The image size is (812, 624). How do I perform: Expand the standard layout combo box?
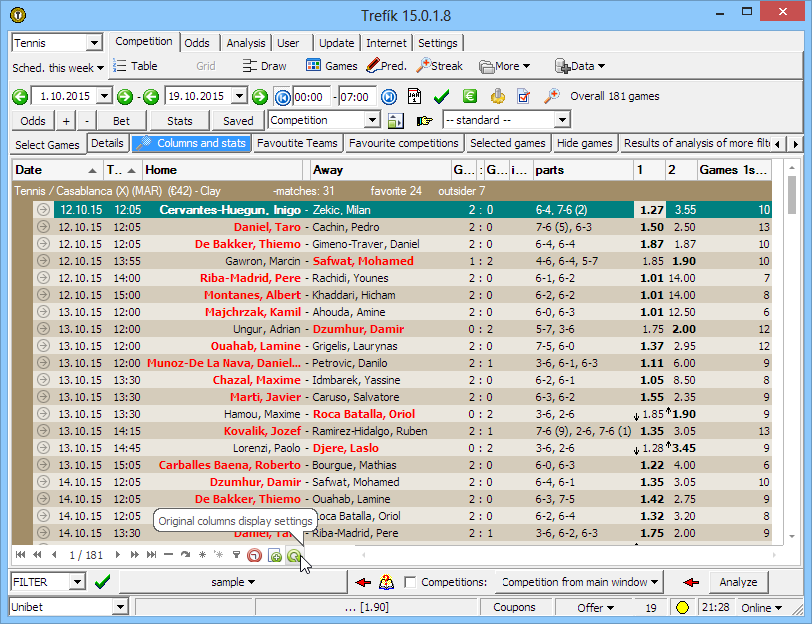point(561,121)
